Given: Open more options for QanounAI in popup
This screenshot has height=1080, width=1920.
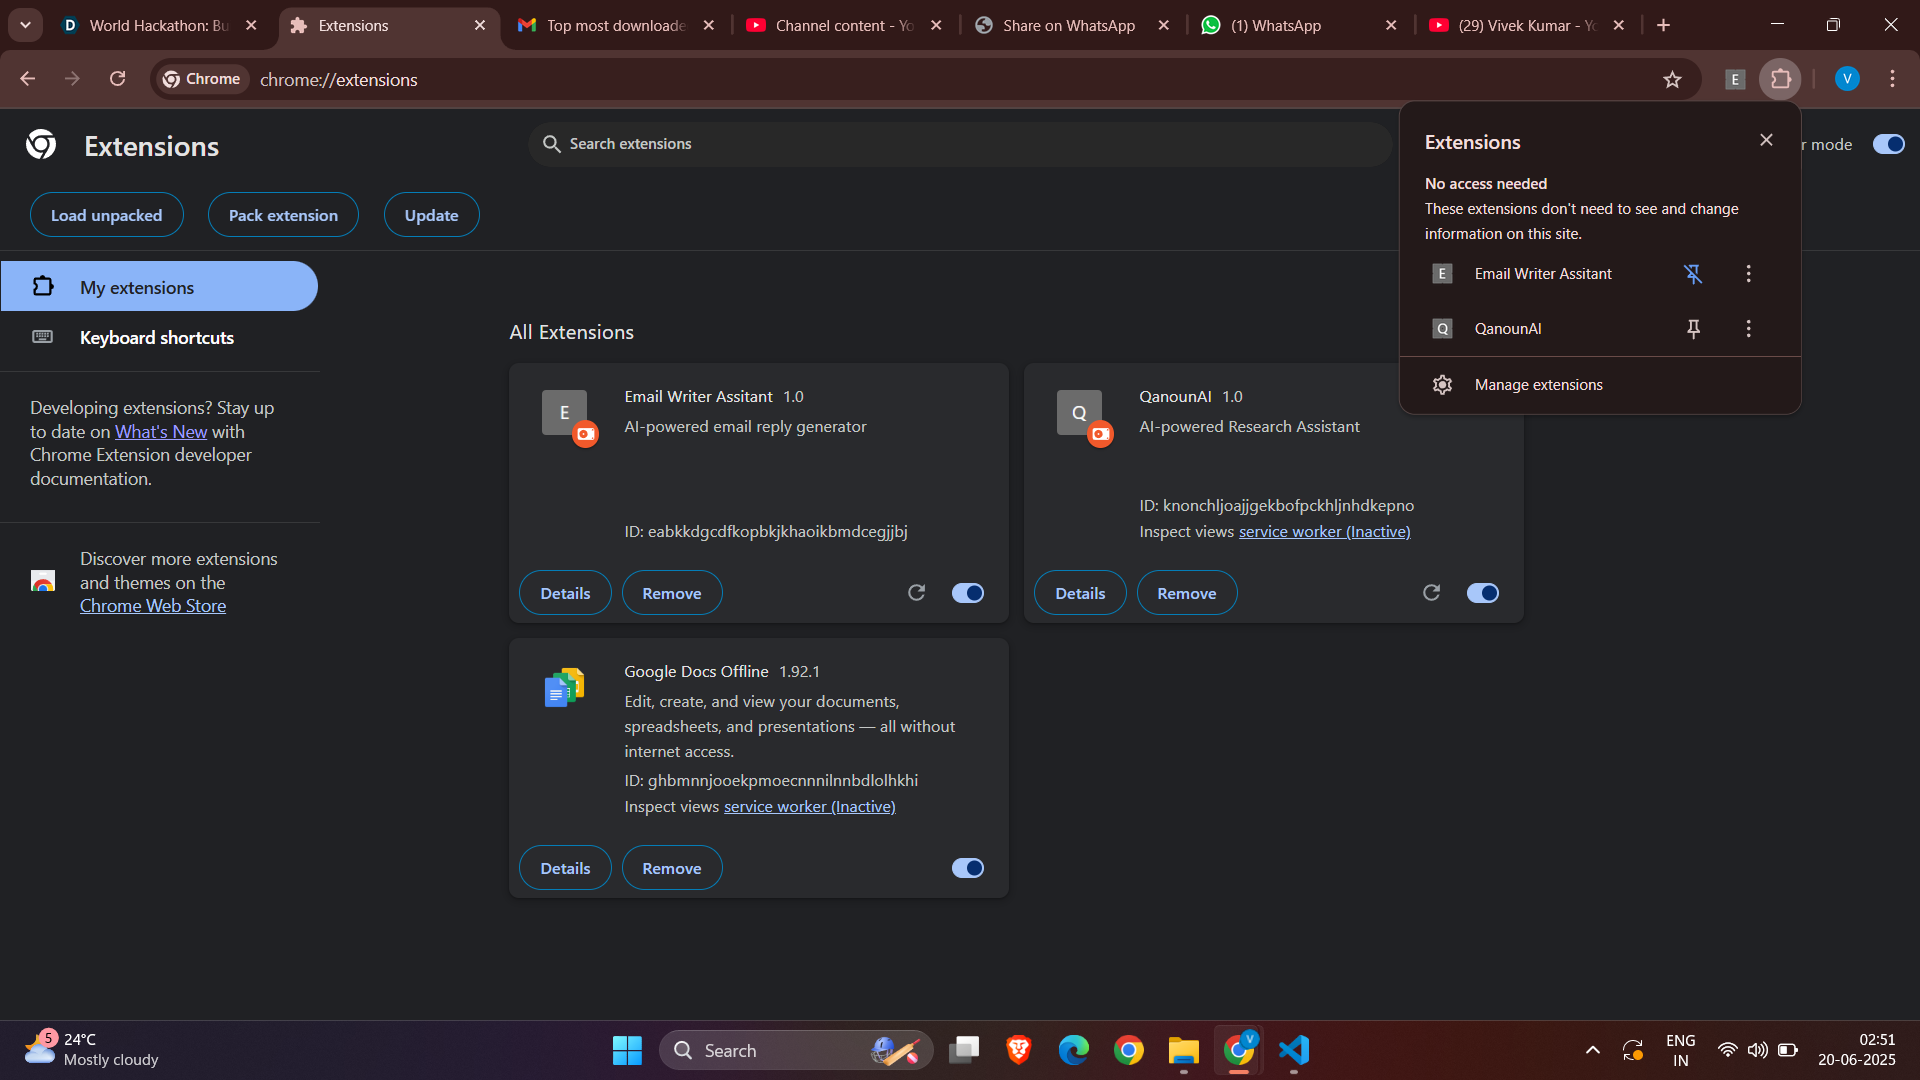Looking at the screenshot, I should pos(1748,329).
